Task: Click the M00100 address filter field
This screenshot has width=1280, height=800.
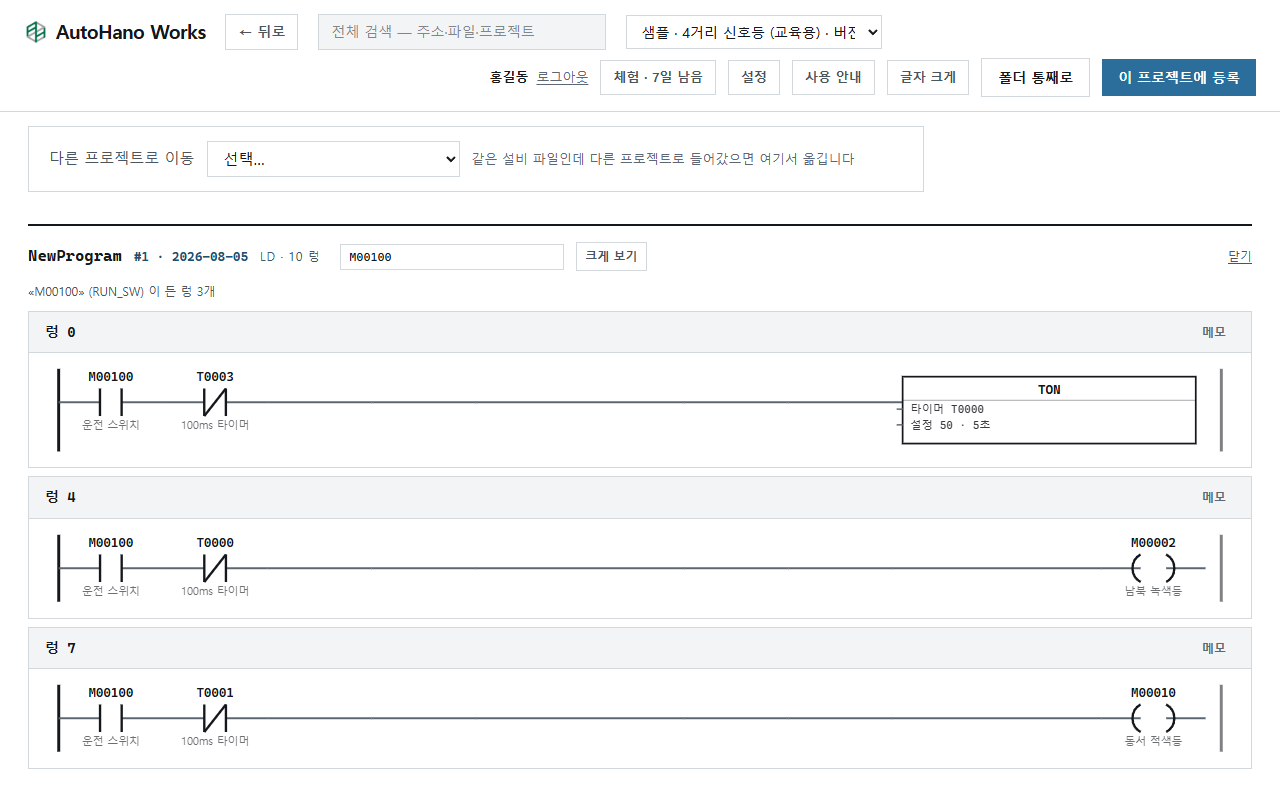Action: pyautogui.click(x=452, y=257)
